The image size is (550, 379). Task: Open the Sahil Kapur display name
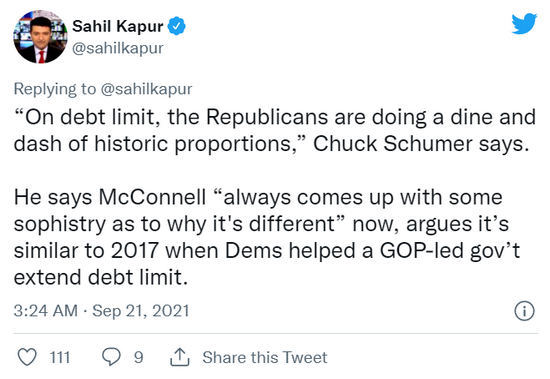pos(118,26)
